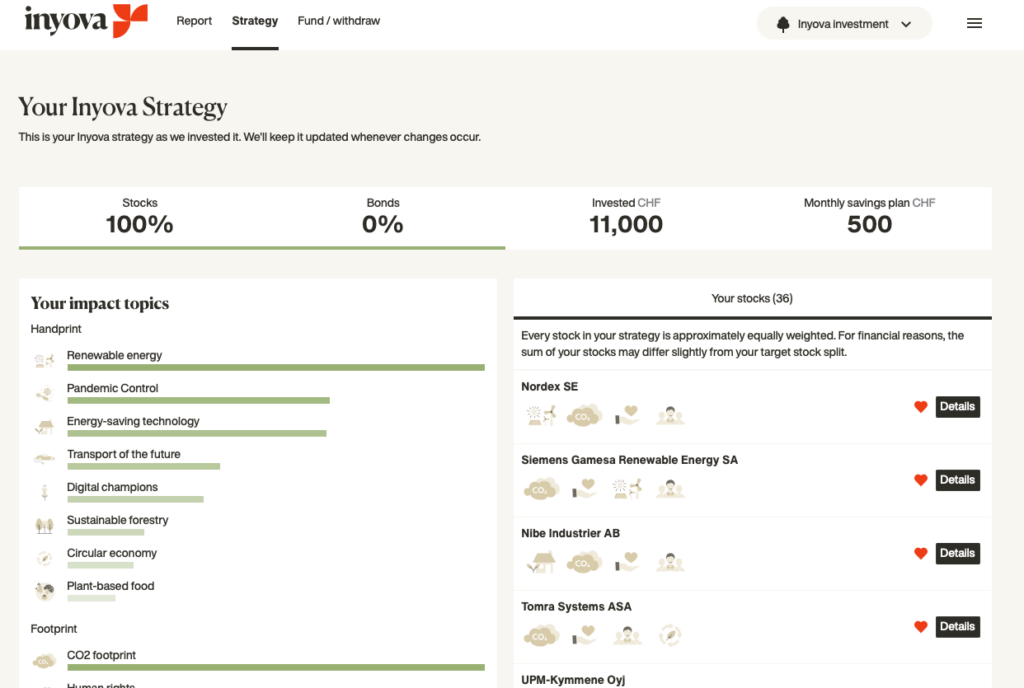Click Siemens Gamesa's renewable energy icon

click(627, 488)
